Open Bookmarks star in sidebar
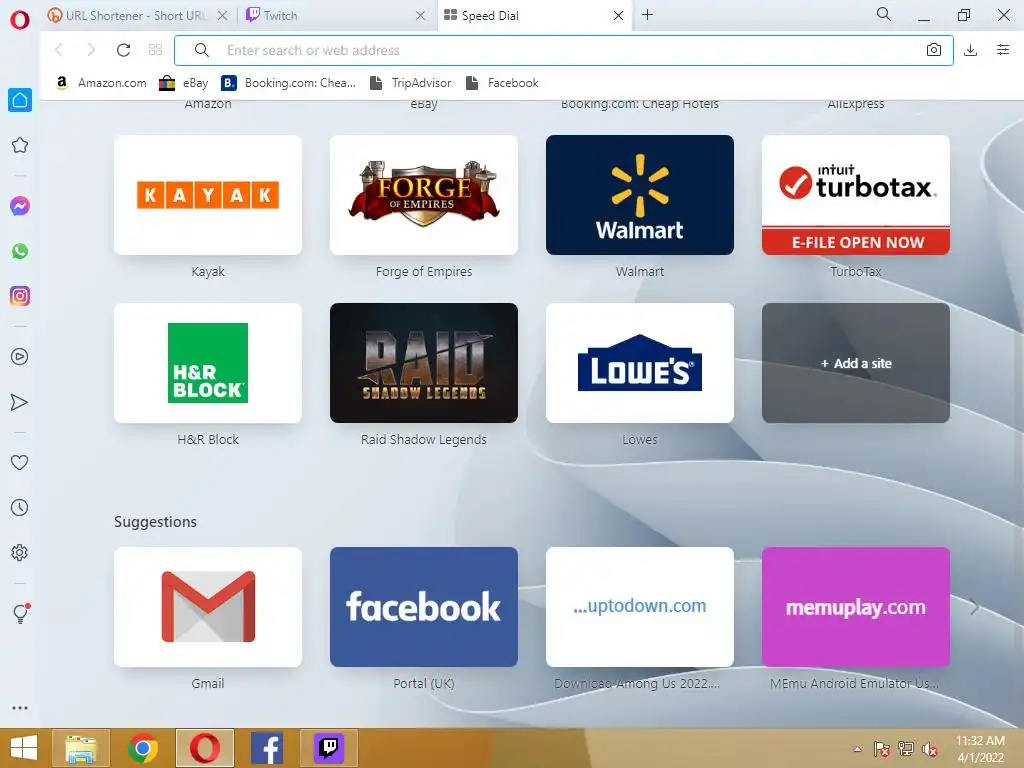This screenshot has width=1024, height=768. click(x=20, y=145)
